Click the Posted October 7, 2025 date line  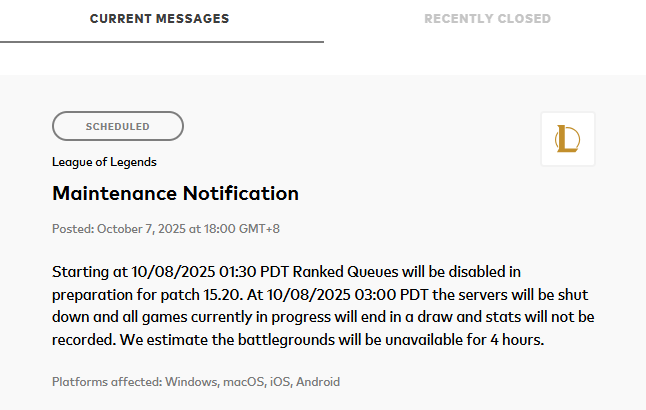166,229
